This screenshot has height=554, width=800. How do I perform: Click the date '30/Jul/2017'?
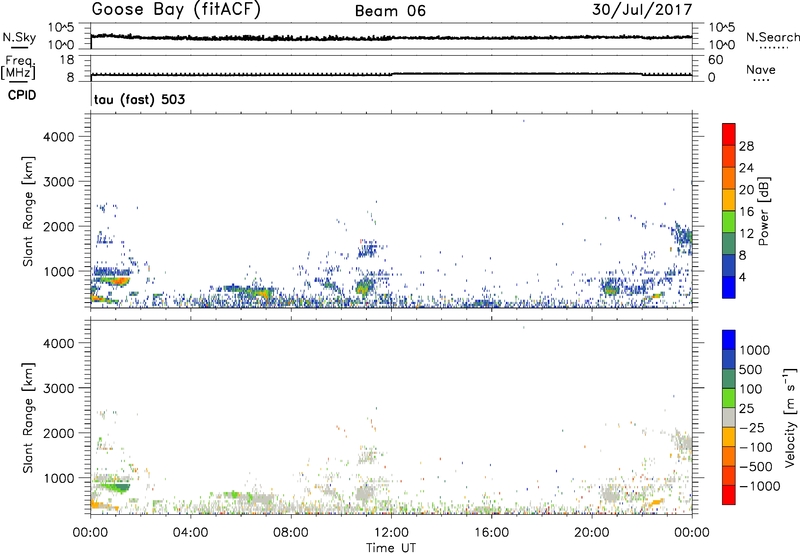[x=642, y=10]
